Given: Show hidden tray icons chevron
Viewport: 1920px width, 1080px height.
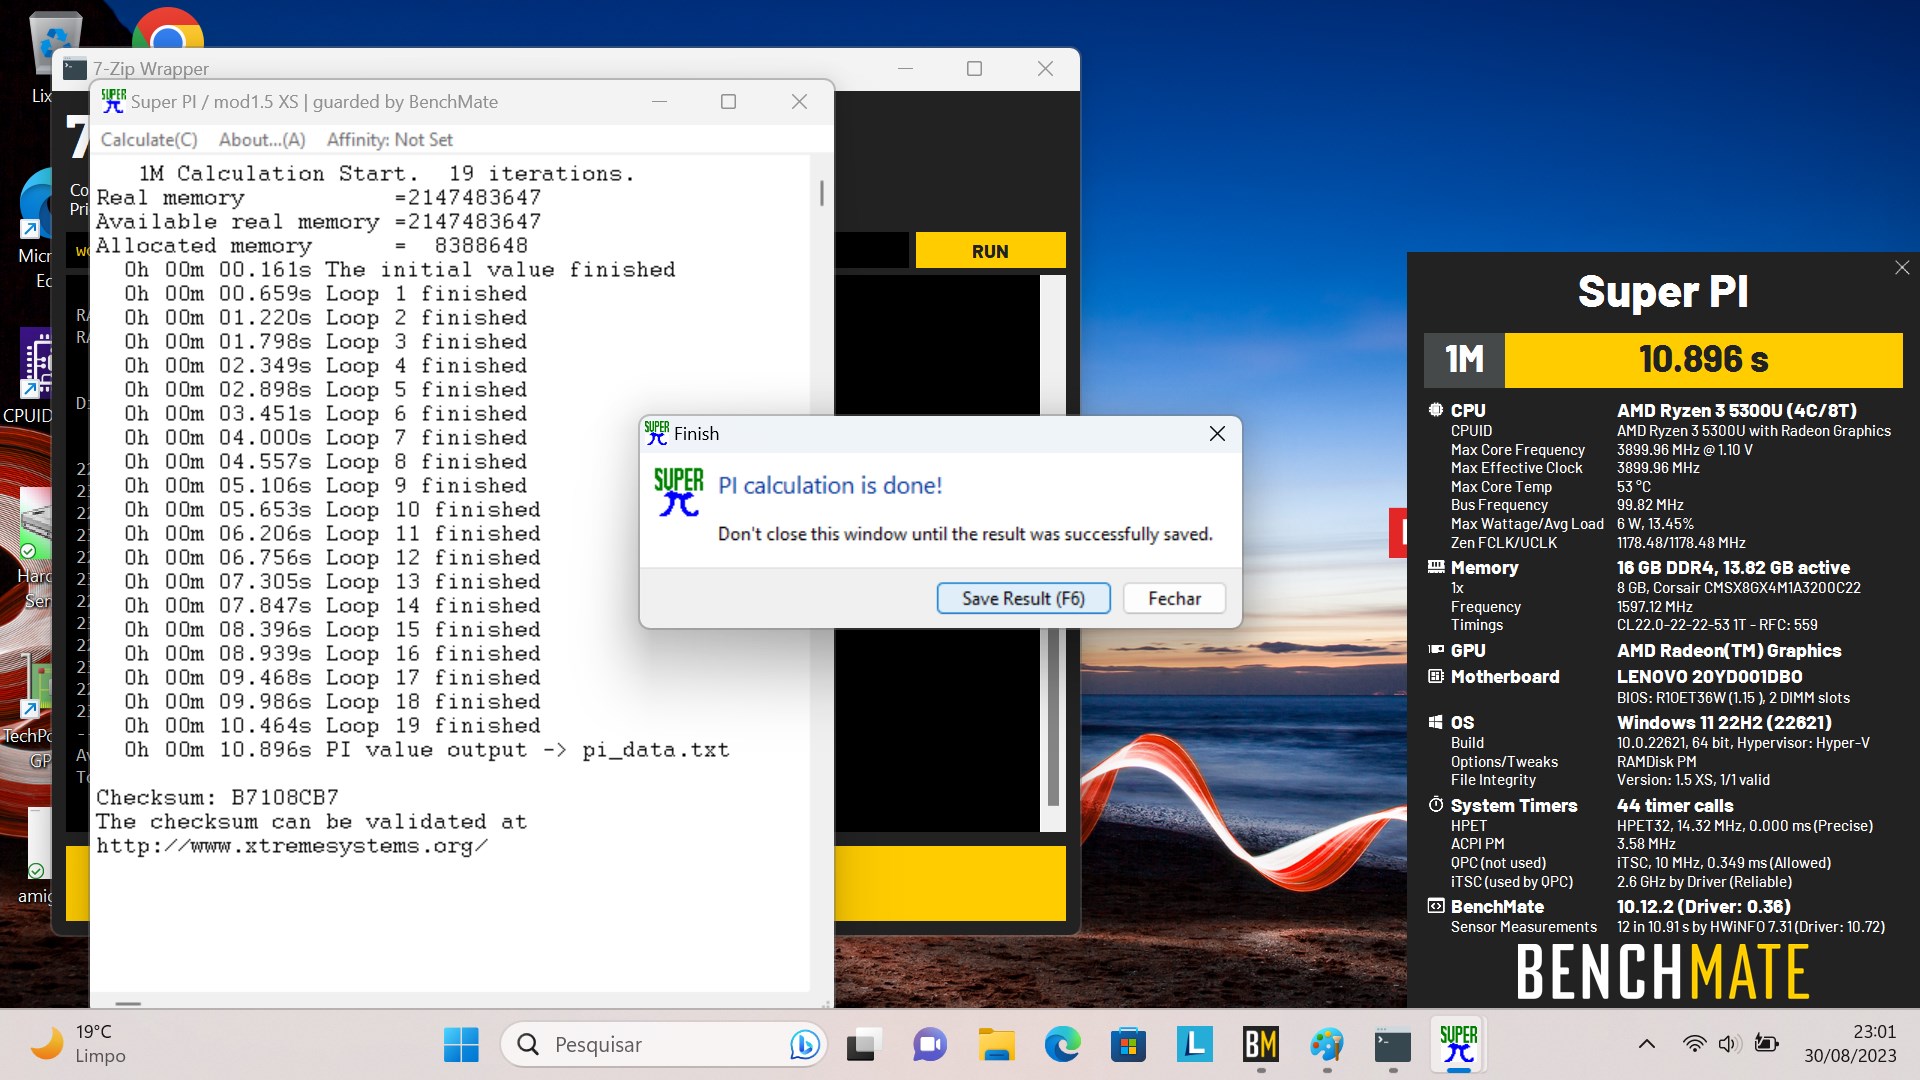Looking at the screenshot, I should click(x=1646, y=1045).
